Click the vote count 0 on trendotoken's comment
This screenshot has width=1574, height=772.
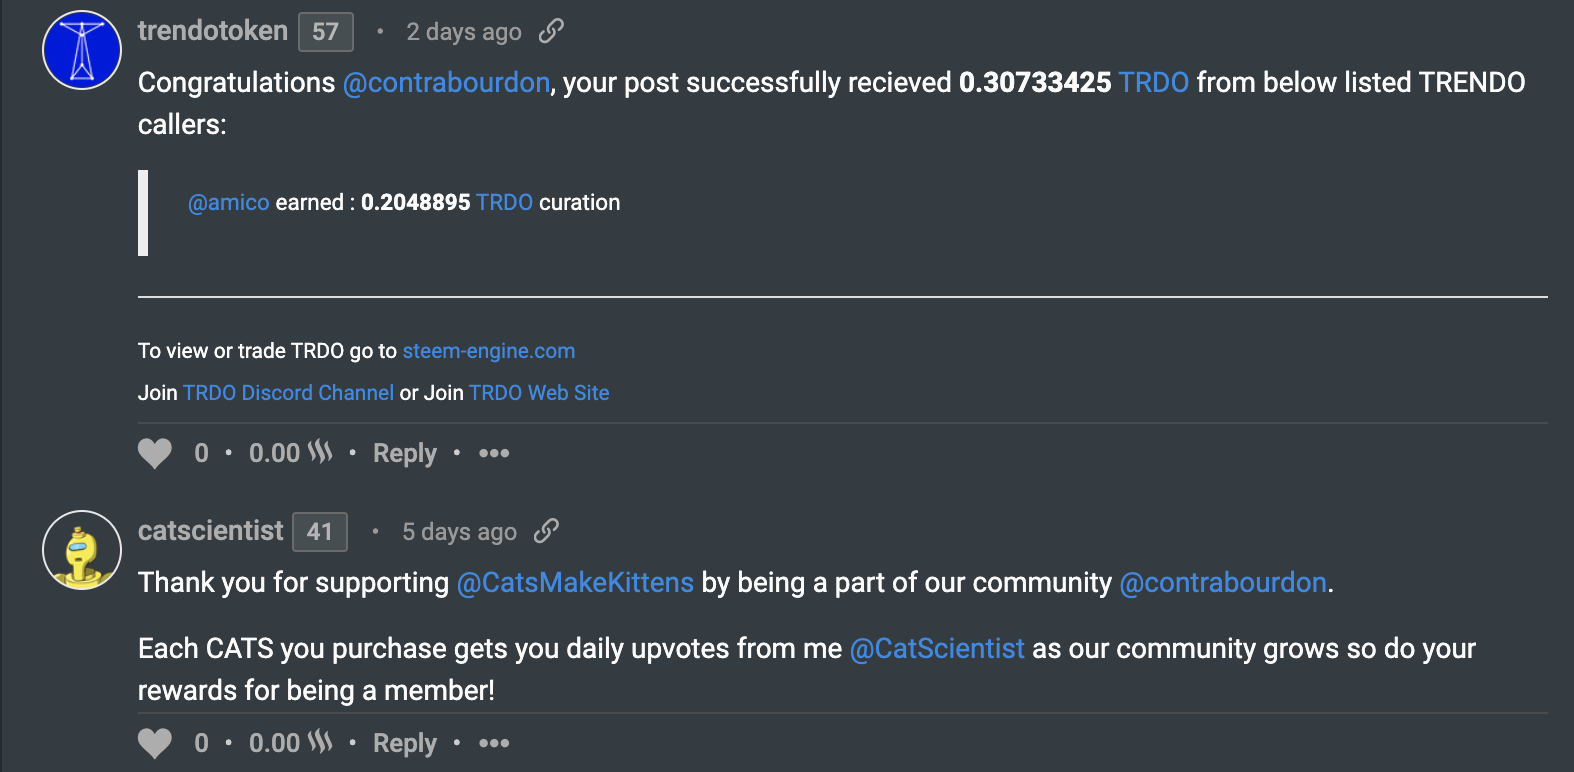coord(200,453)
